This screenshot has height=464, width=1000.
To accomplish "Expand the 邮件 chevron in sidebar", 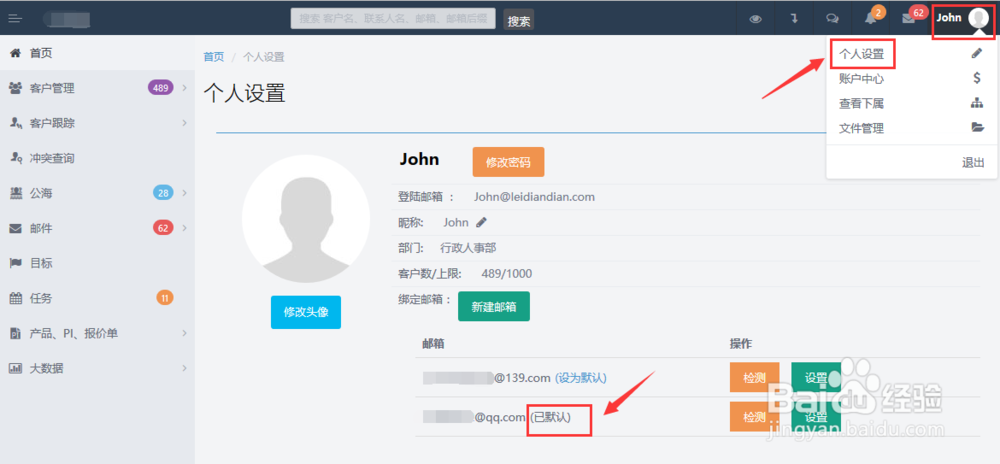I will (x=184, y=228).
